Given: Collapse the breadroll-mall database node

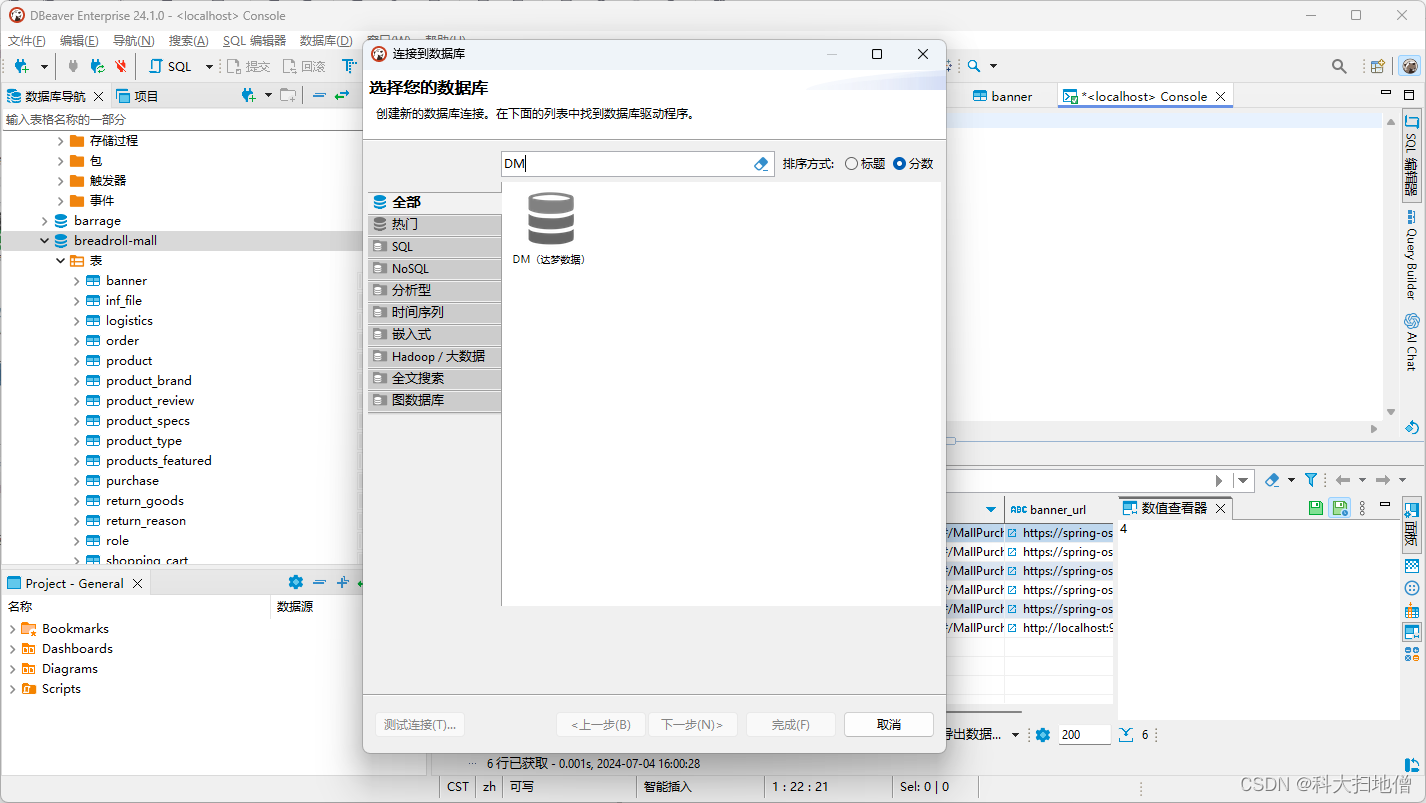Looking at the screenshot, I should [x=45, y=241].
